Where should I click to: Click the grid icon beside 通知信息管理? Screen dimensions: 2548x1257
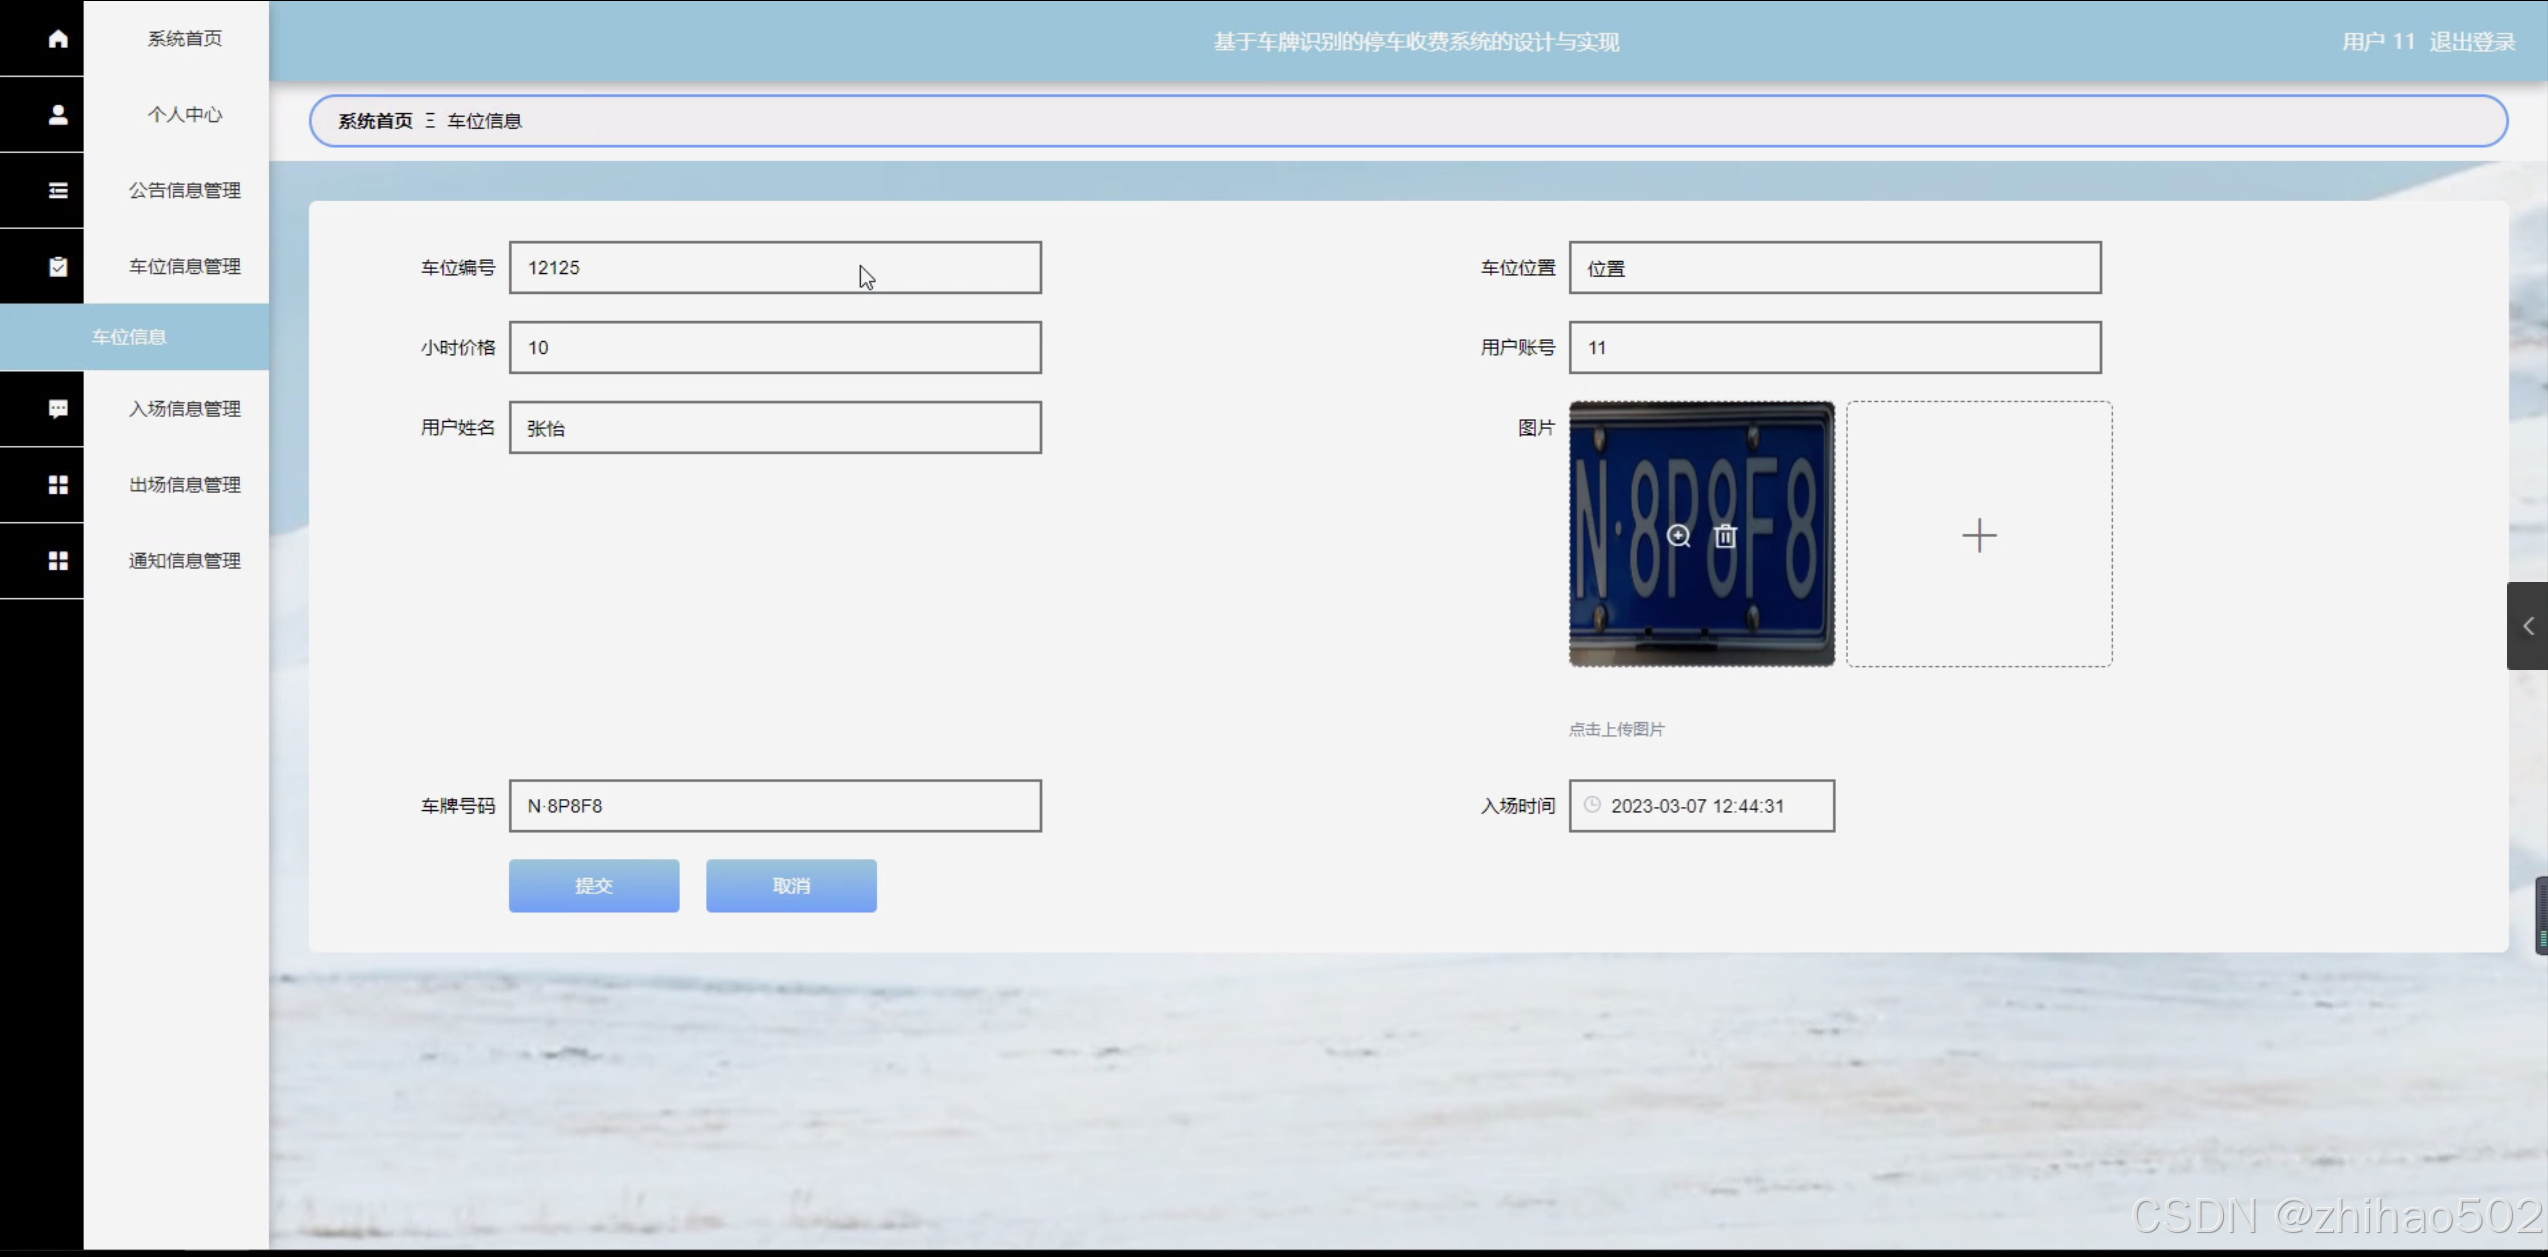coord(58,560)
